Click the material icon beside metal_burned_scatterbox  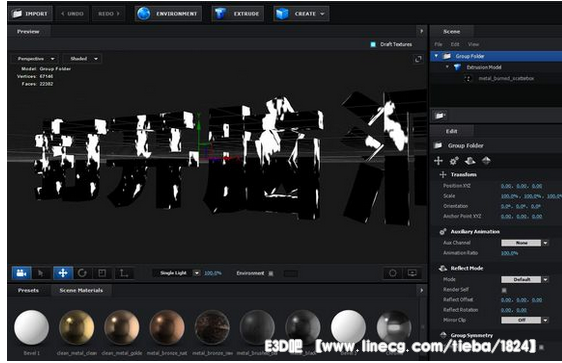(x=467, y=78)
